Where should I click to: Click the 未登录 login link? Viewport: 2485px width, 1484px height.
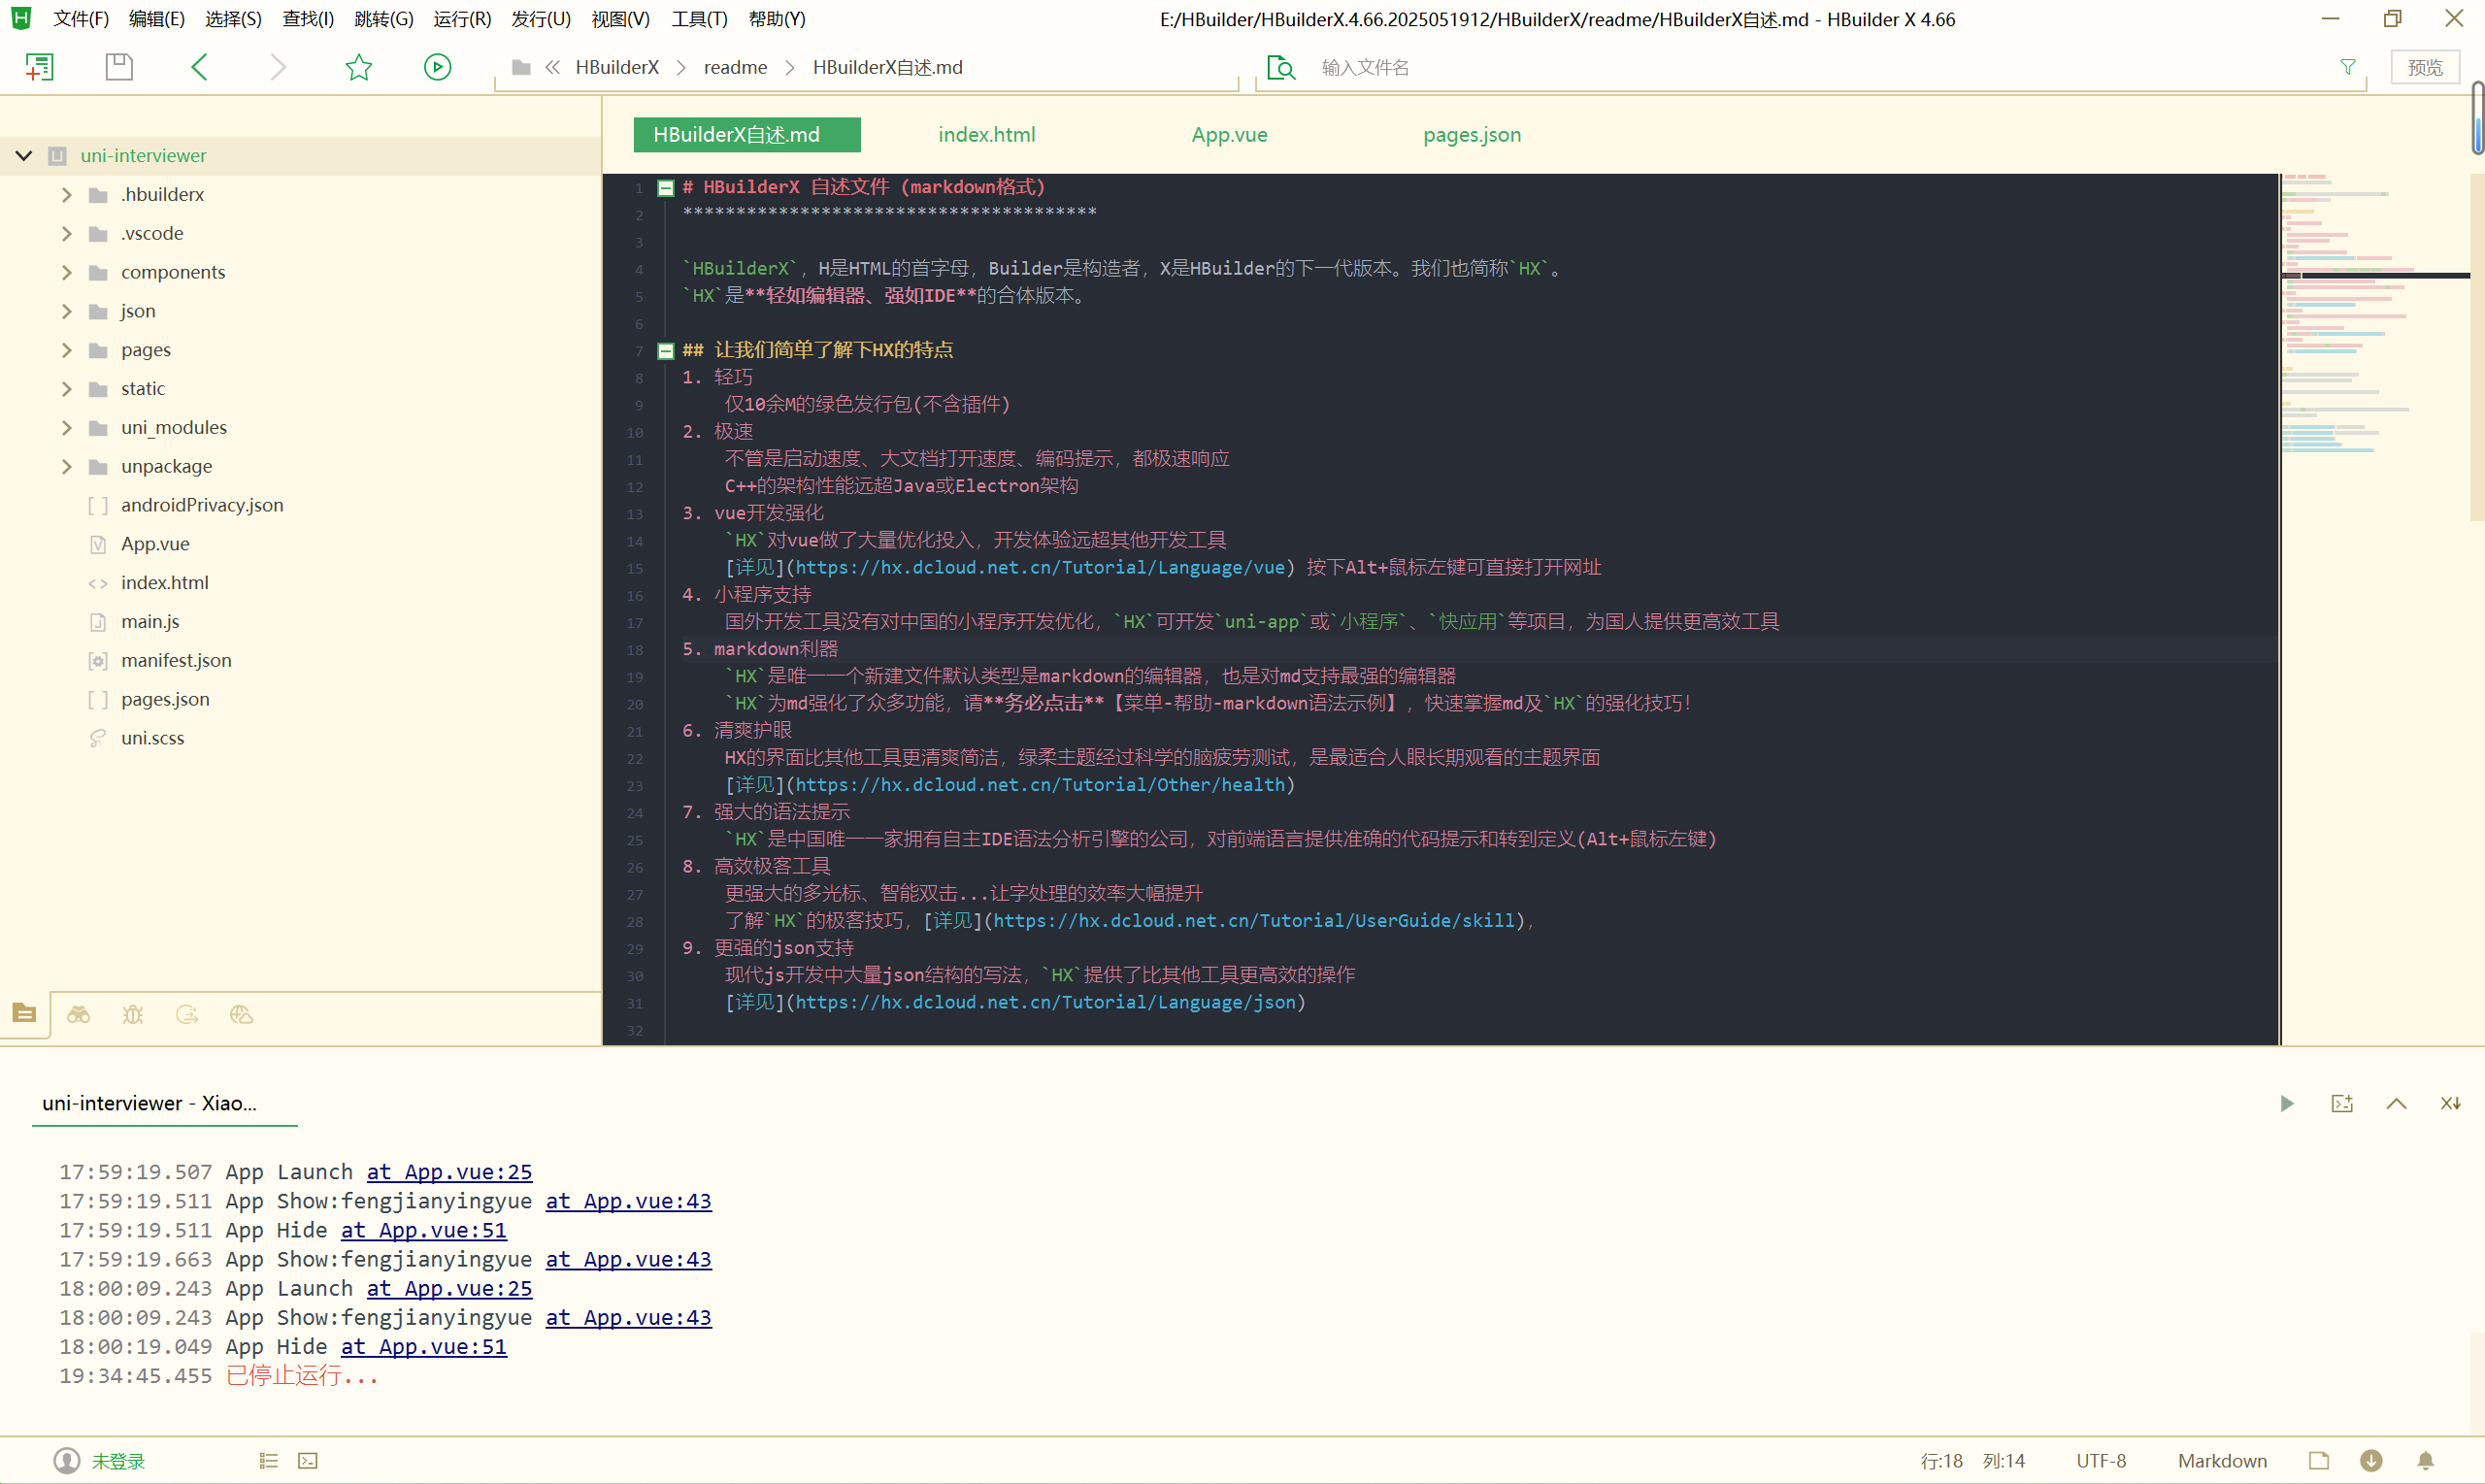[118, 1461]
